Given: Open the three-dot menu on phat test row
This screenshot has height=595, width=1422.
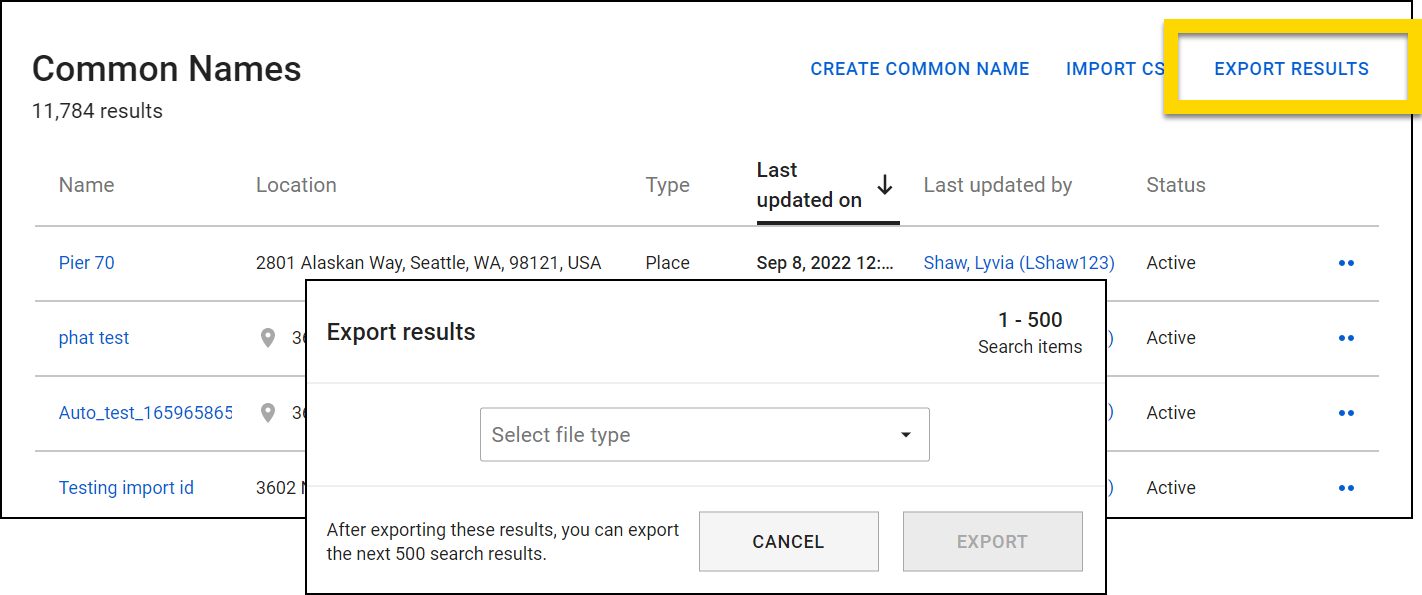Looking at the screenshot, I should pyautogui.click(x=1346, y=337).
